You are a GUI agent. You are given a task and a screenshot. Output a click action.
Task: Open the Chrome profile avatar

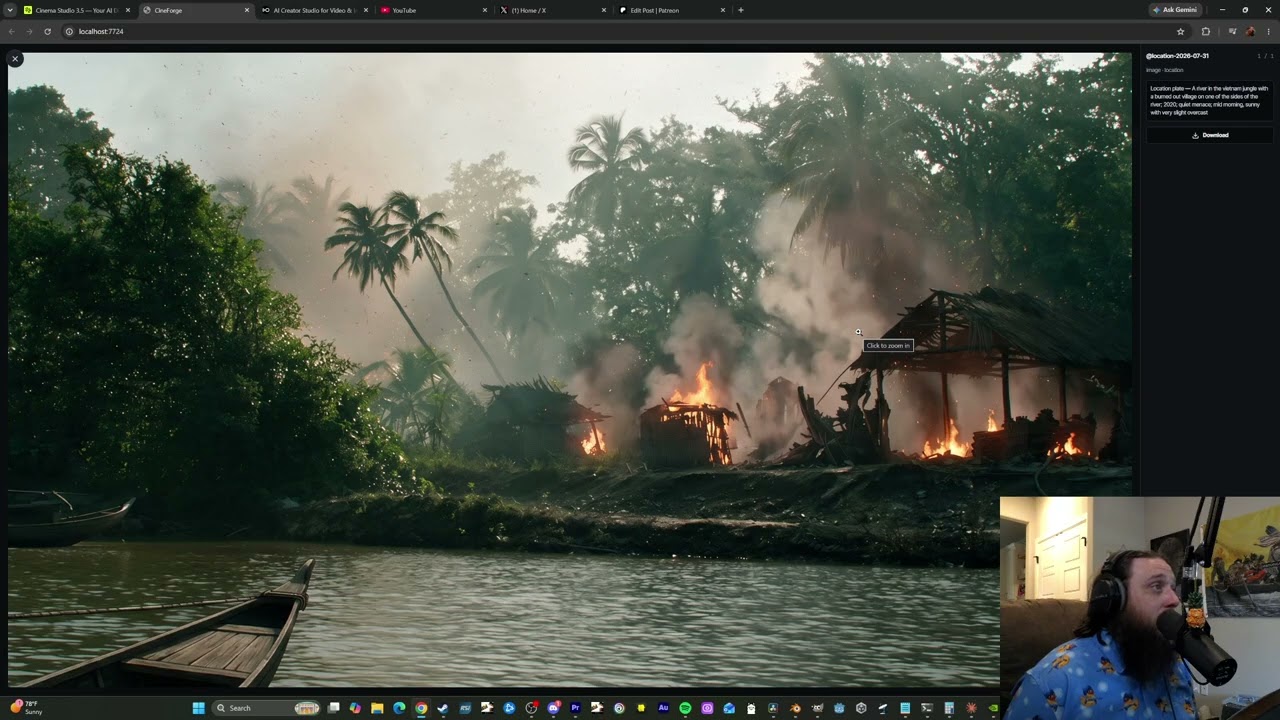pyautogui.click(x=1250, y=31)
